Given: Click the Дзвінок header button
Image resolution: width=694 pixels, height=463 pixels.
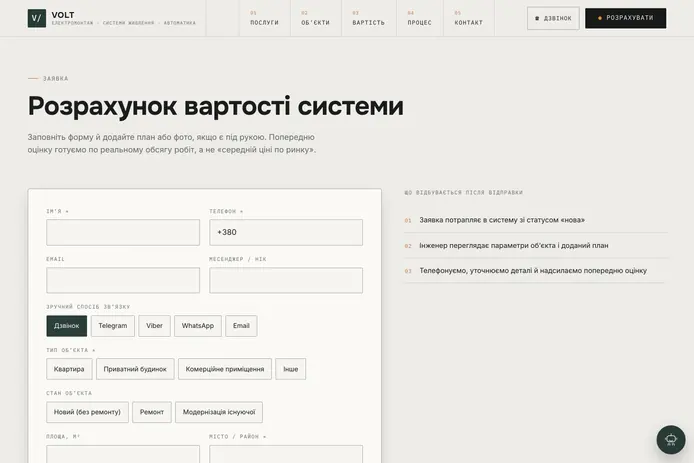Looking at the screenshot, I should tap(553, 18).
